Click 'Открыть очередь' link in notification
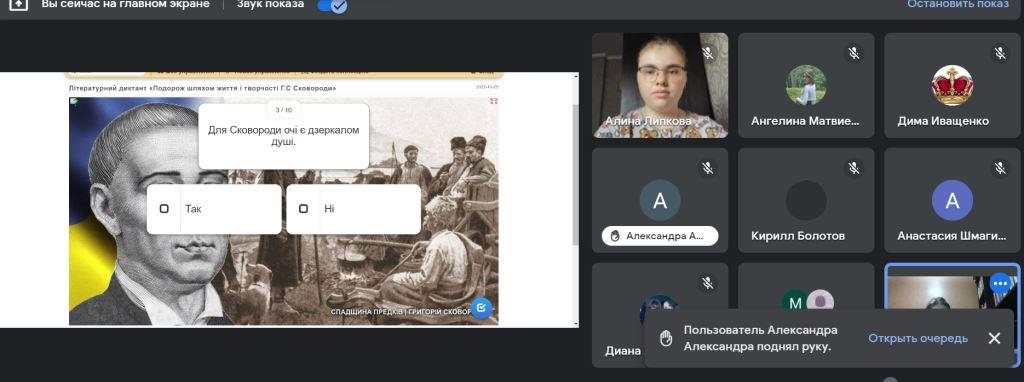 click(x=918, y=338)
